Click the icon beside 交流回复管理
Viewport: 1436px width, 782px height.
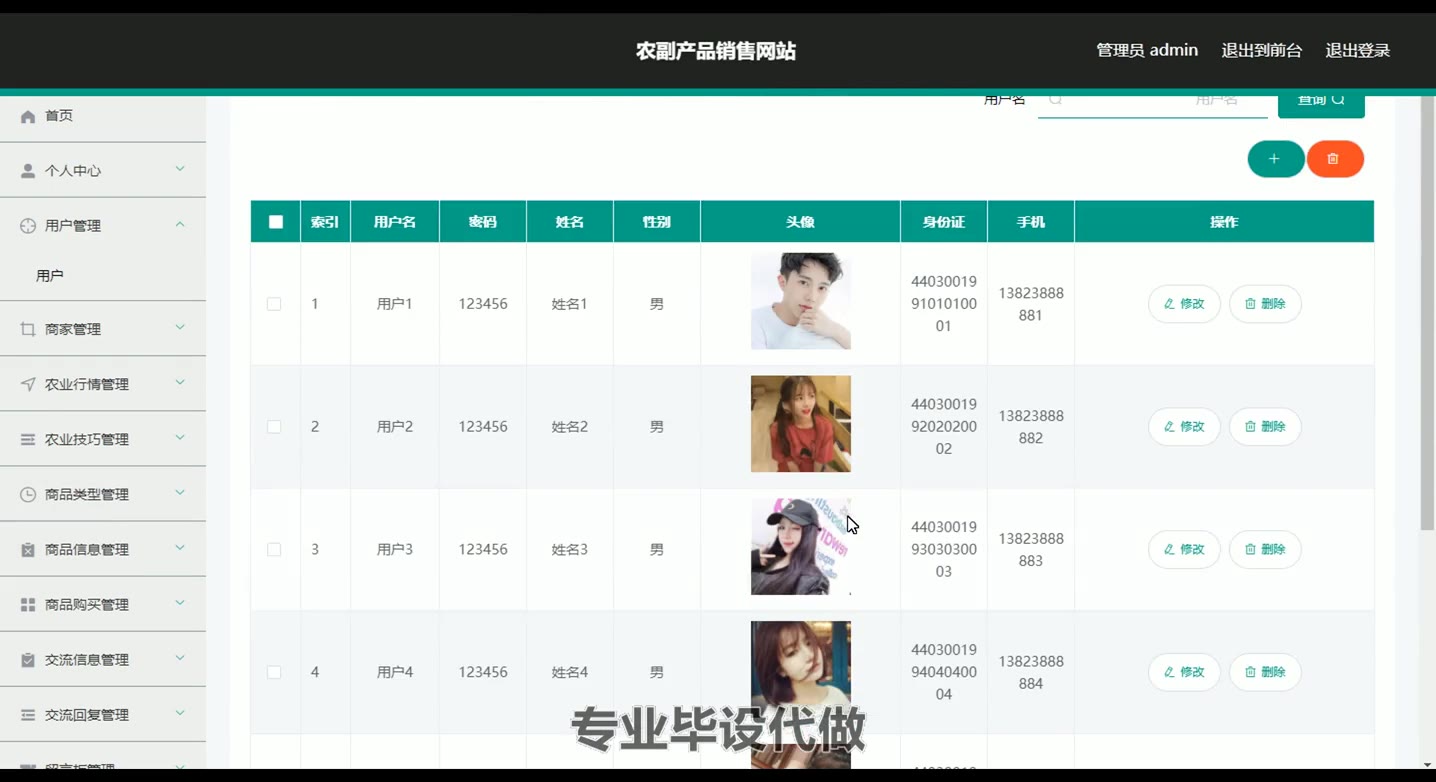pyautogui.click(x=28, y=715)
